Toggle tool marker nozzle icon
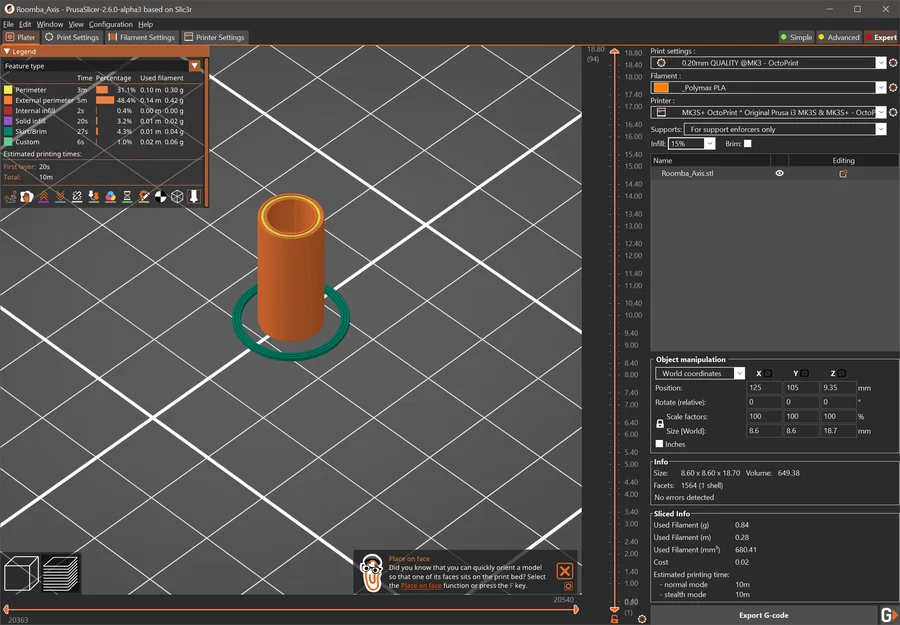Image resolution: width=900 pixels, height=625 pixels. 194,197
